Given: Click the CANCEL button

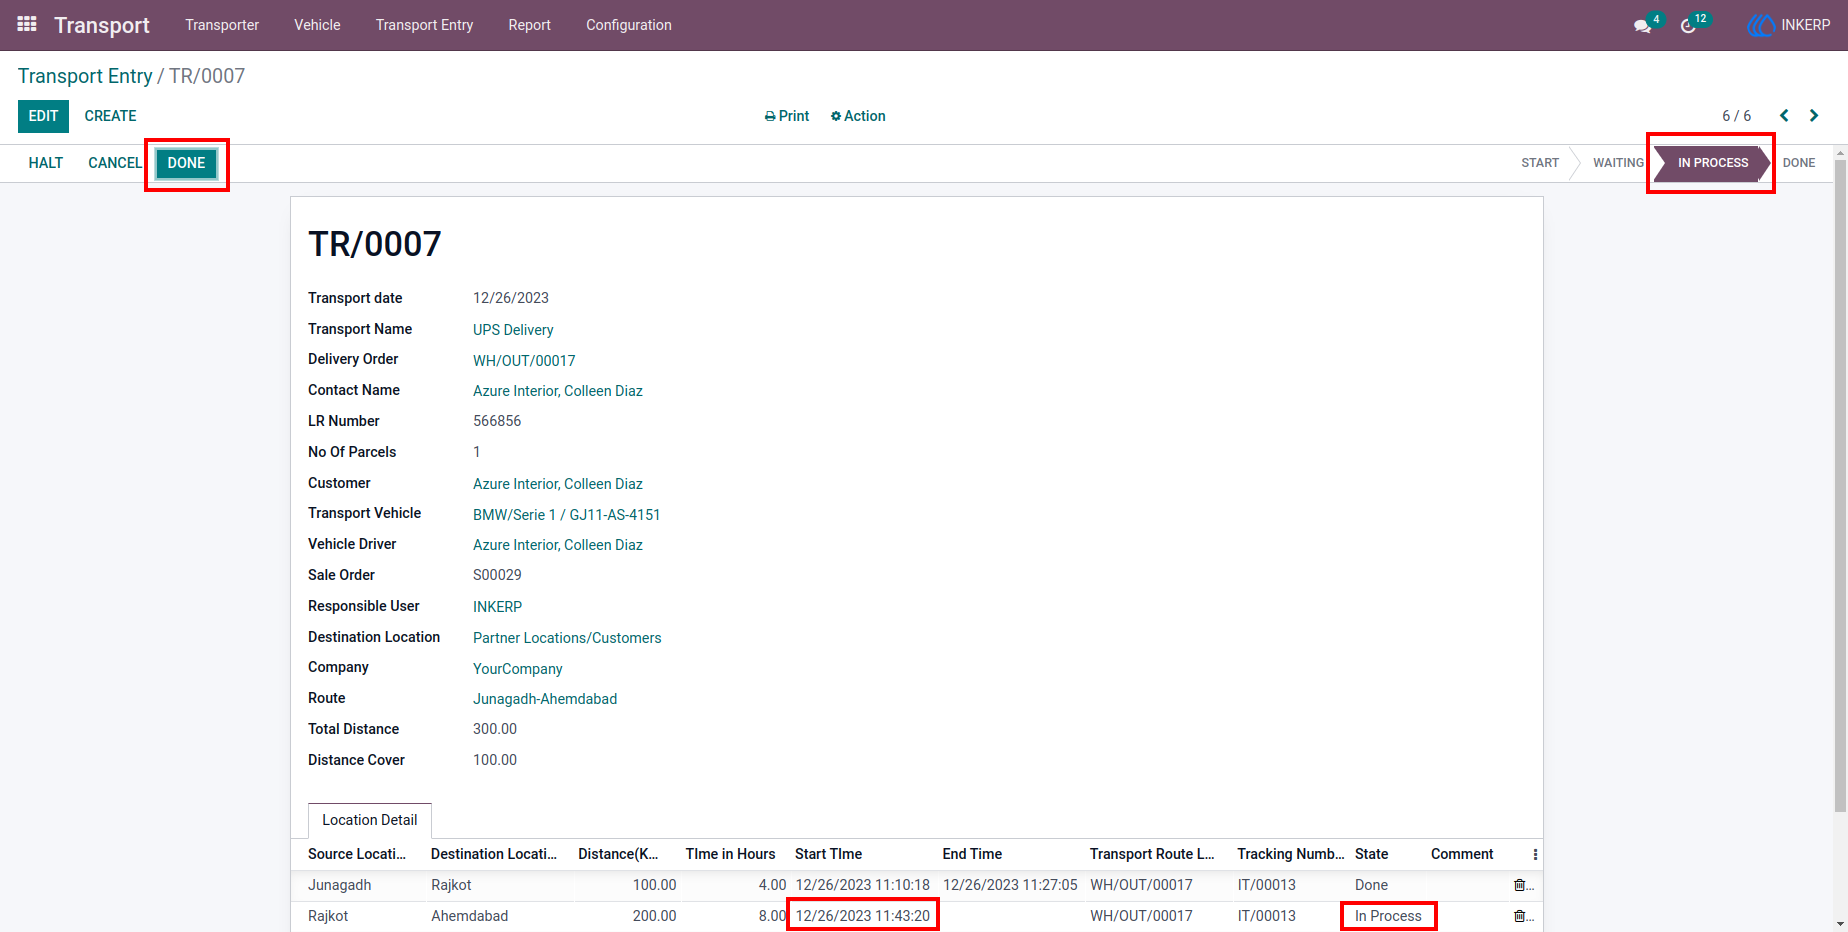Looking at the screenshot, I should (115, 163).
